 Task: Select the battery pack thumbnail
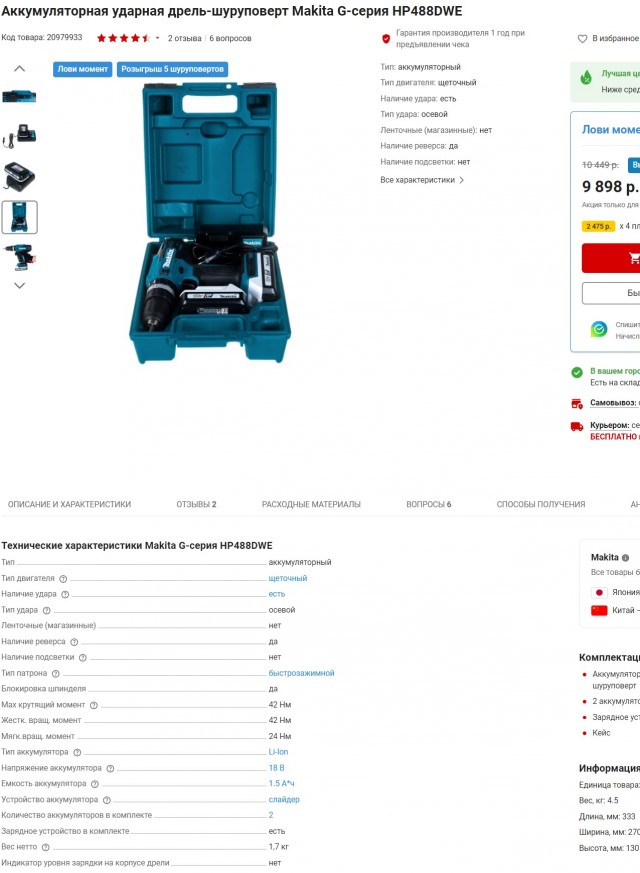(19, 176)
